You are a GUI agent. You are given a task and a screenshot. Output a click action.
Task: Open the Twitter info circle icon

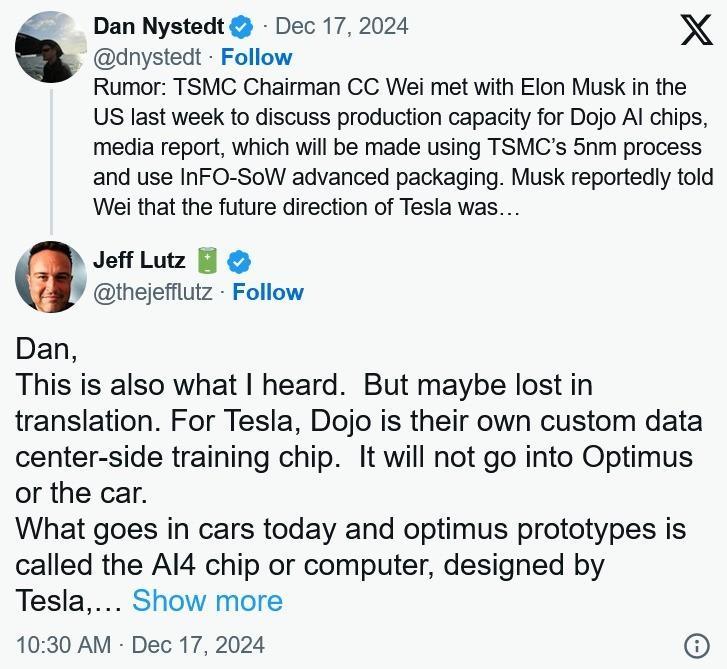696,645
